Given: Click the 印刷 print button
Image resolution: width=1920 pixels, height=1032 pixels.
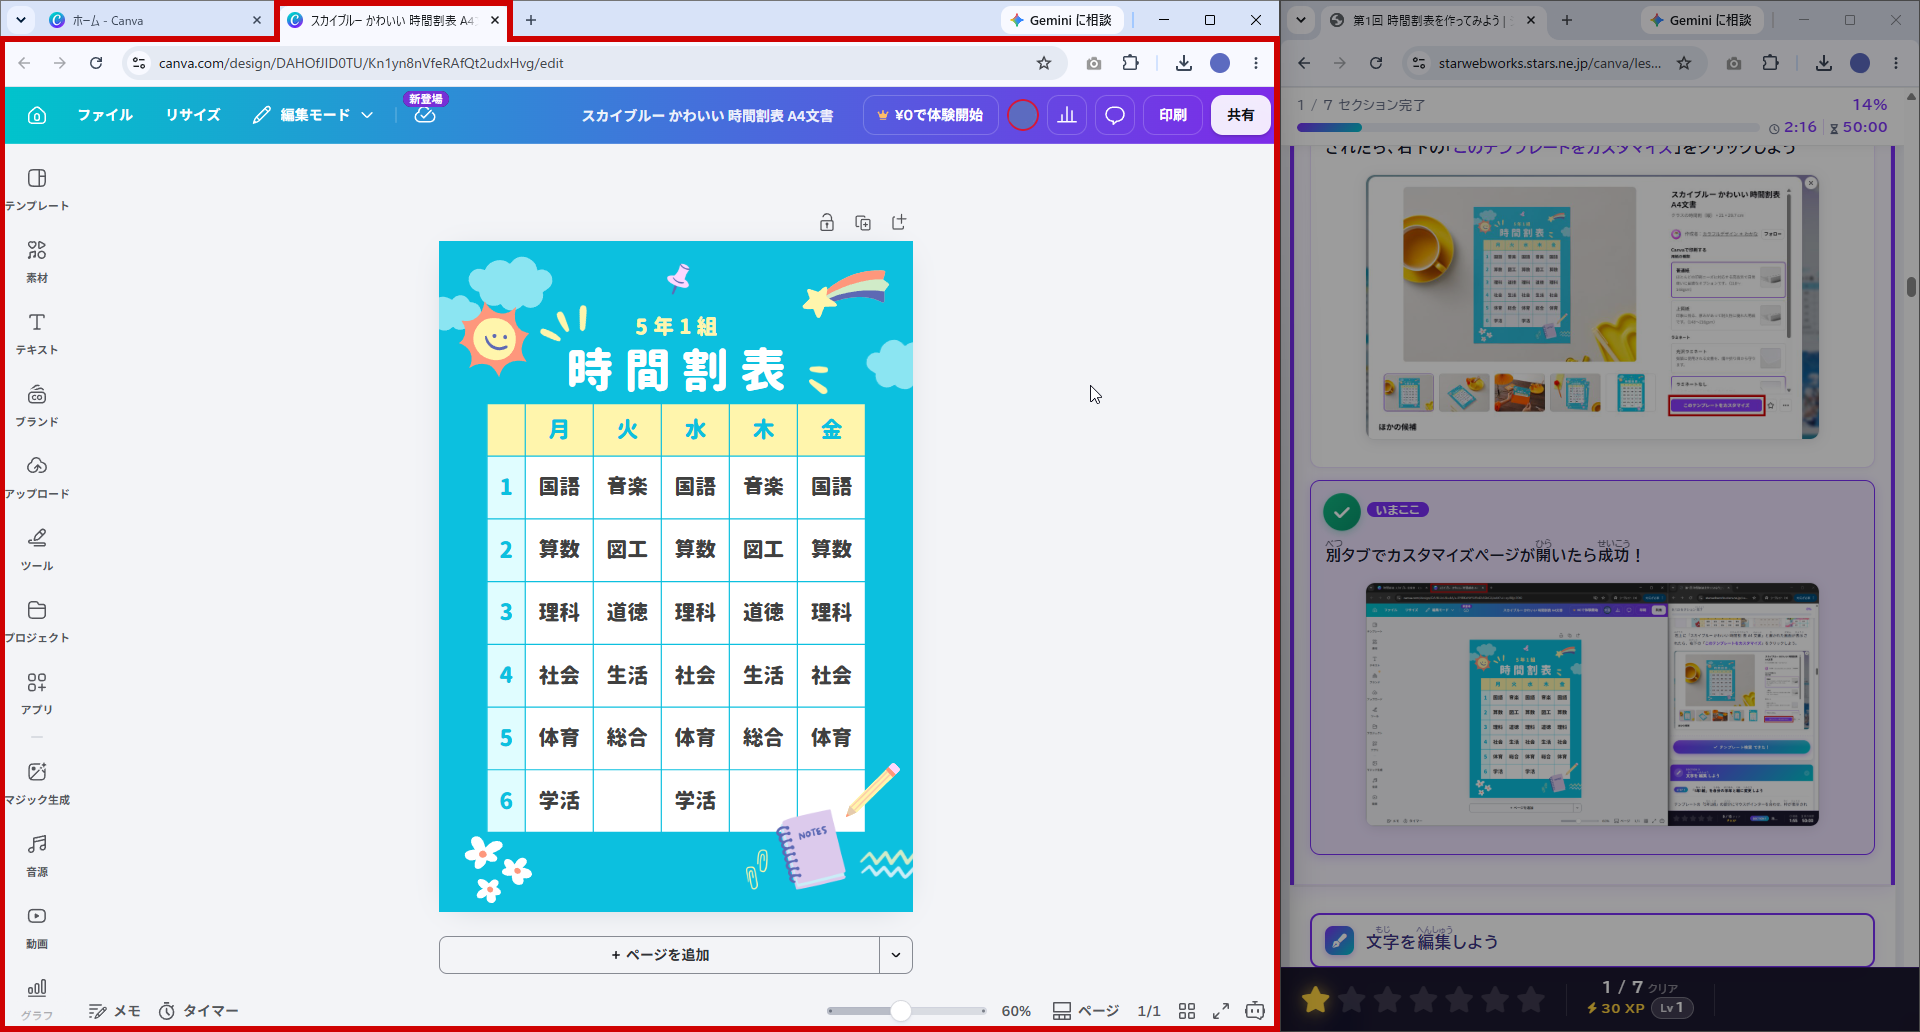Looking at the screenshot, I should [x=1173, y=115].
